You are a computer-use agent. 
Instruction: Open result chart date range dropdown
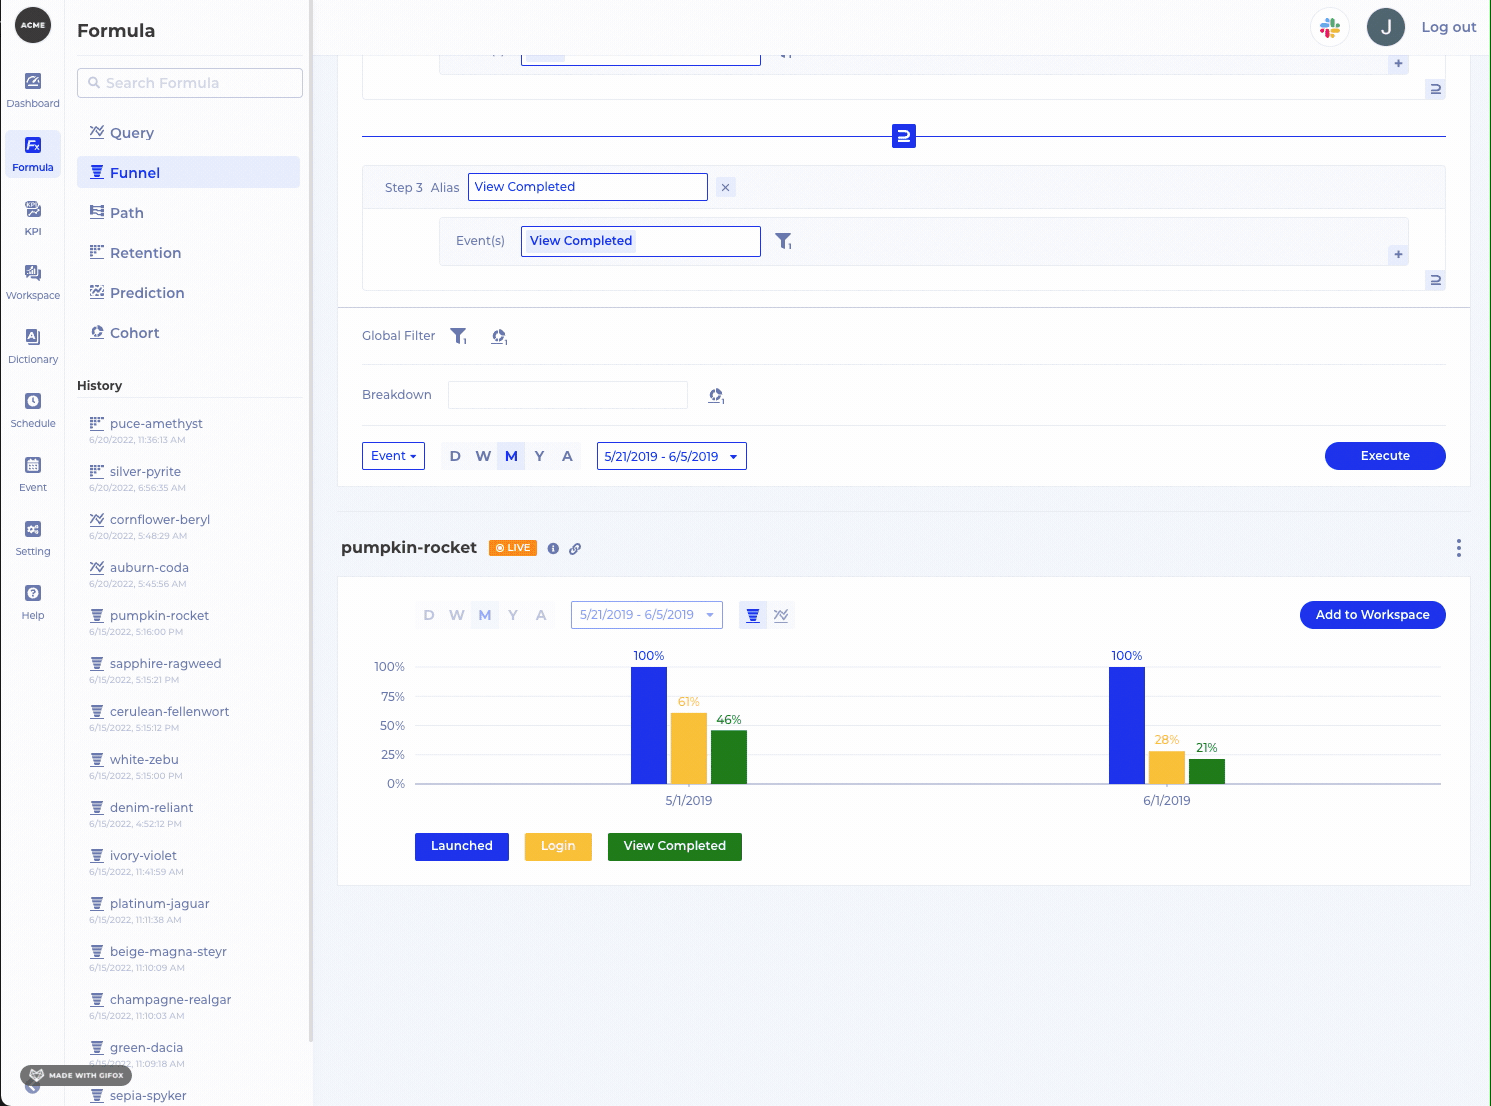647,615
